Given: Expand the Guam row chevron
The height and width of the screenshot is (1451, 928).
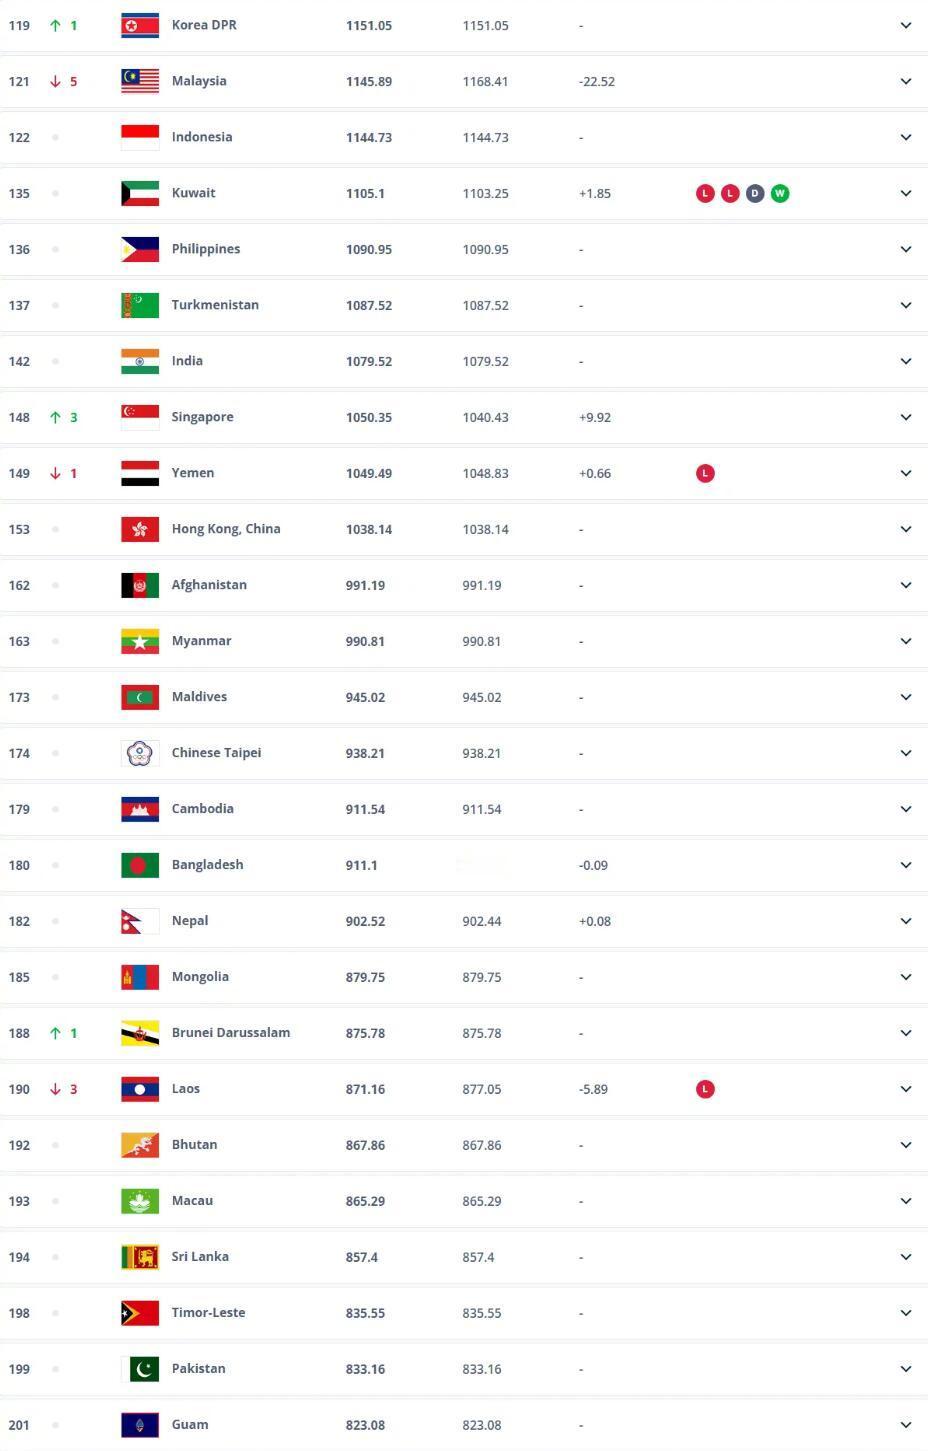Looking at the screenshot, I should pyautogui.click(x=906, y=1425).
